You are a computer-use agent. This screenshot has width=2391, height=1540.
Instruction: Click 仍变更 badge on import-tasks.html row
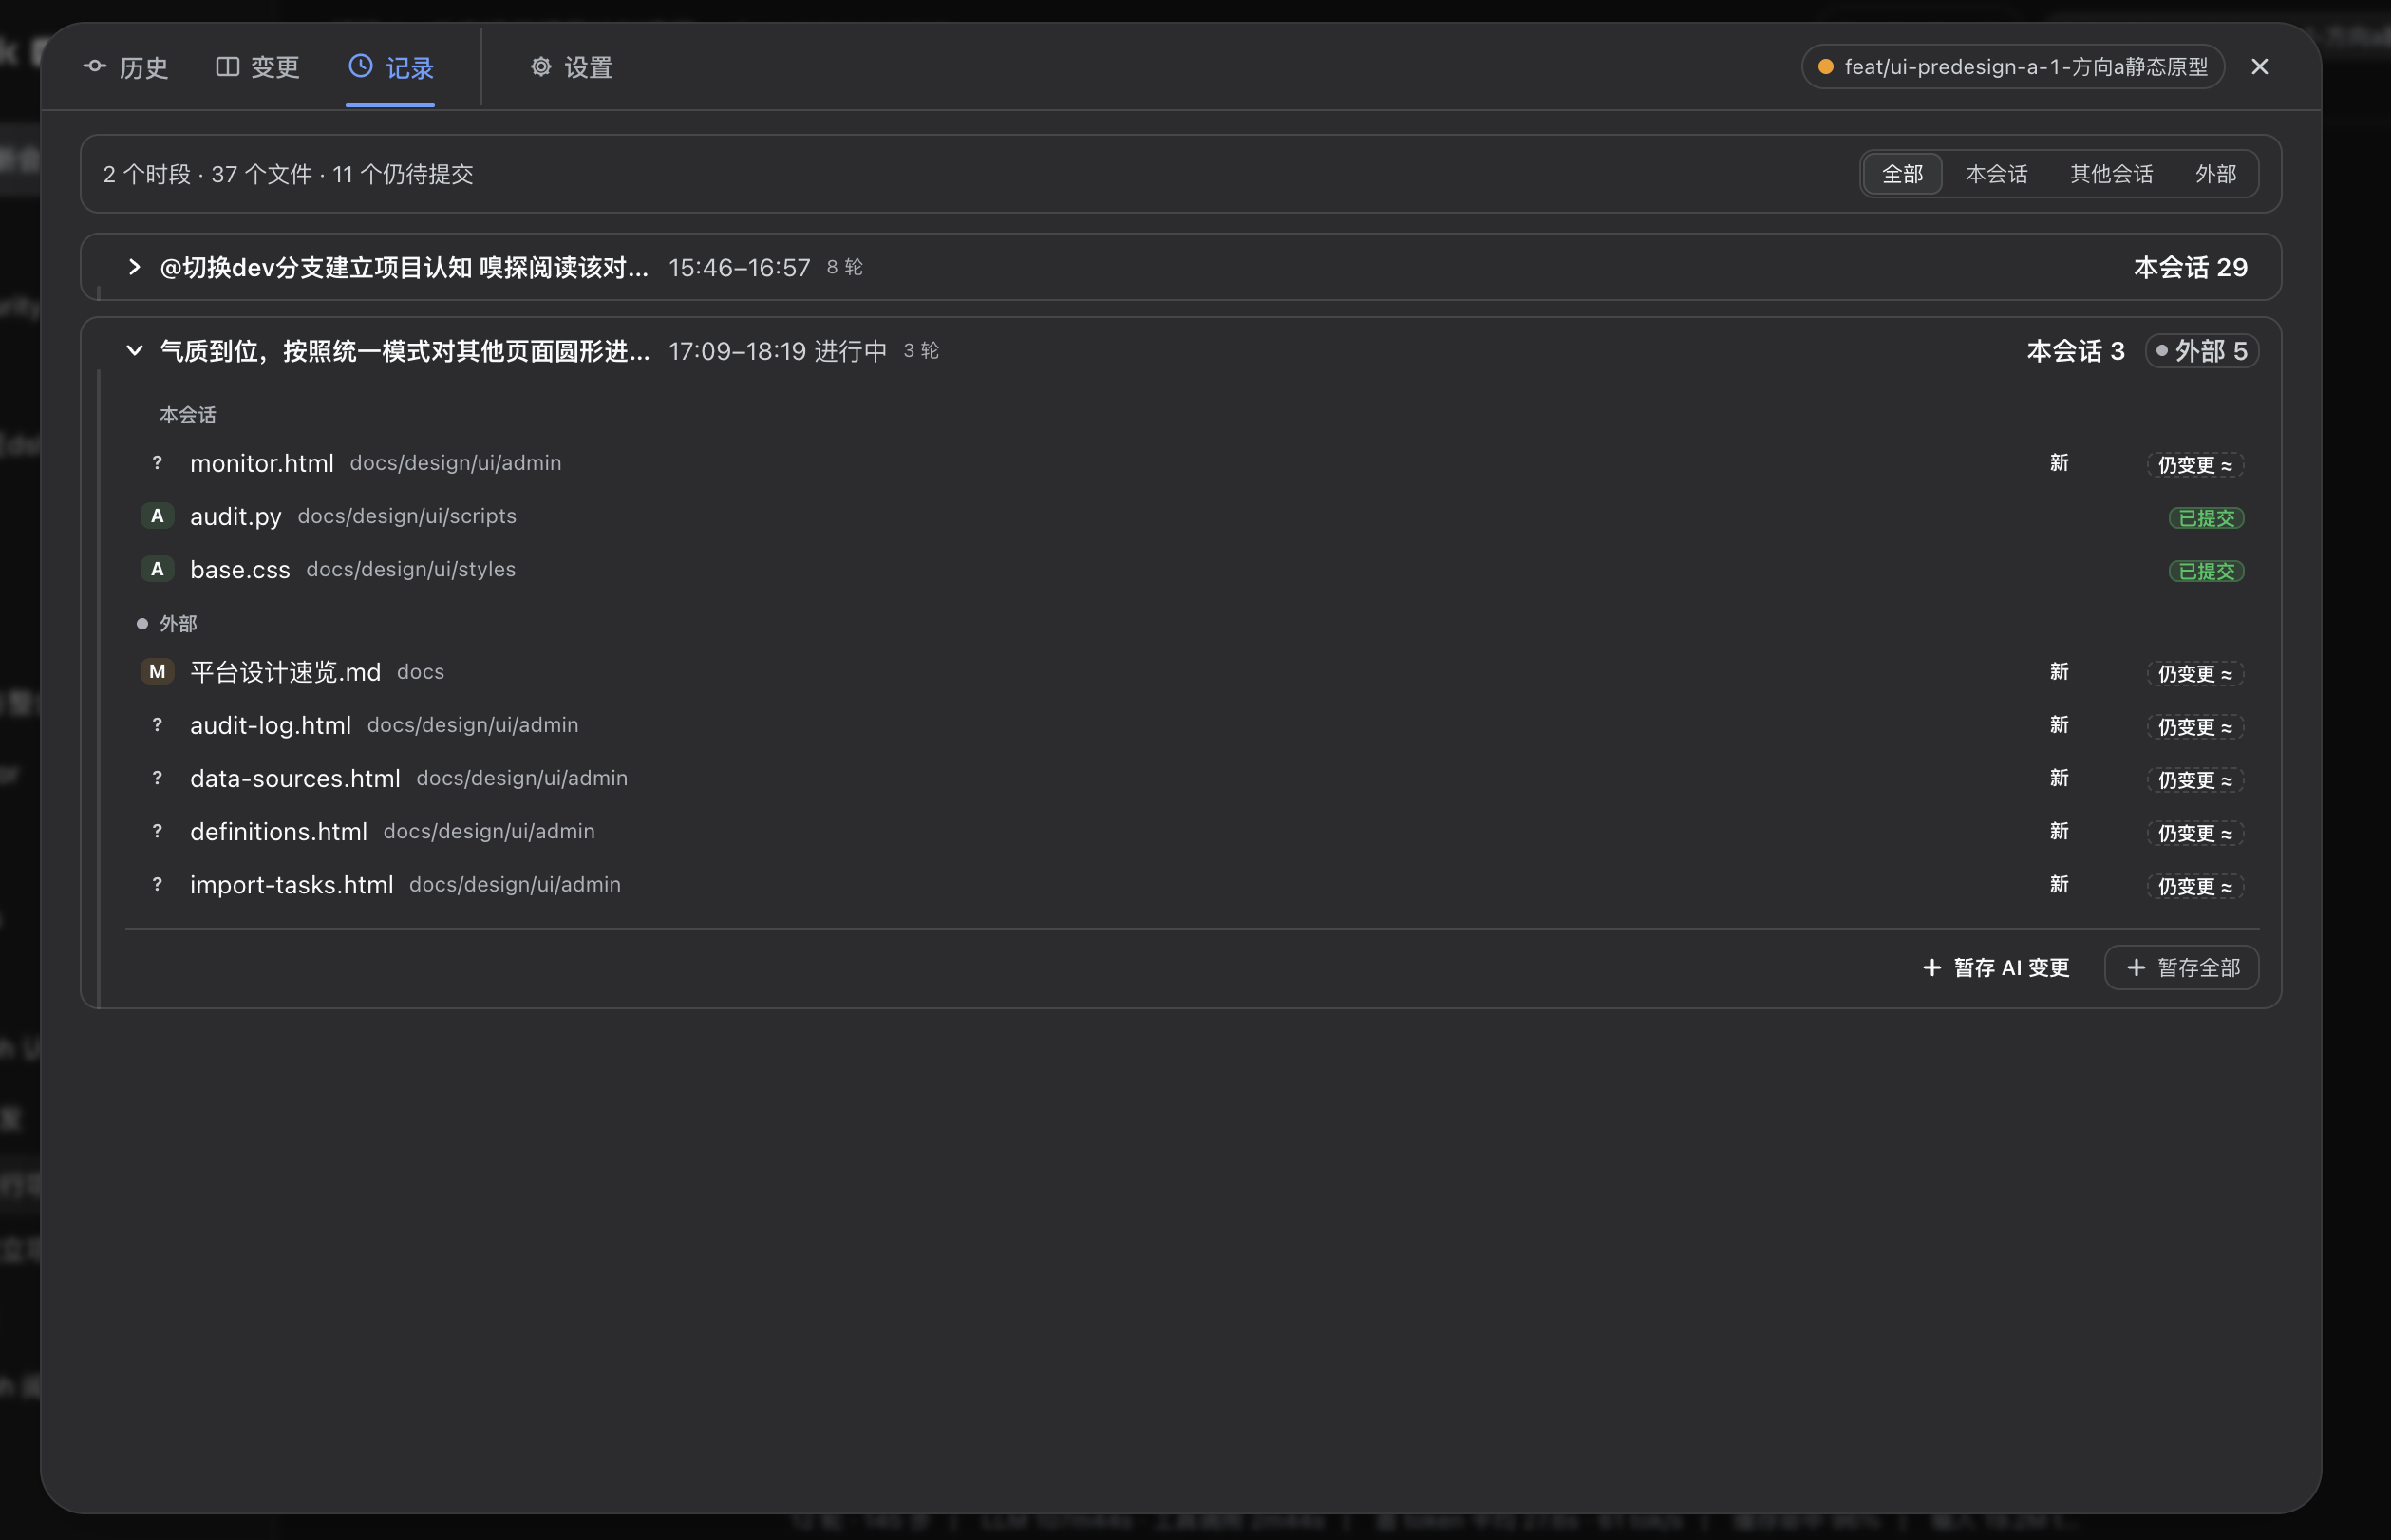pos(2195,886)
